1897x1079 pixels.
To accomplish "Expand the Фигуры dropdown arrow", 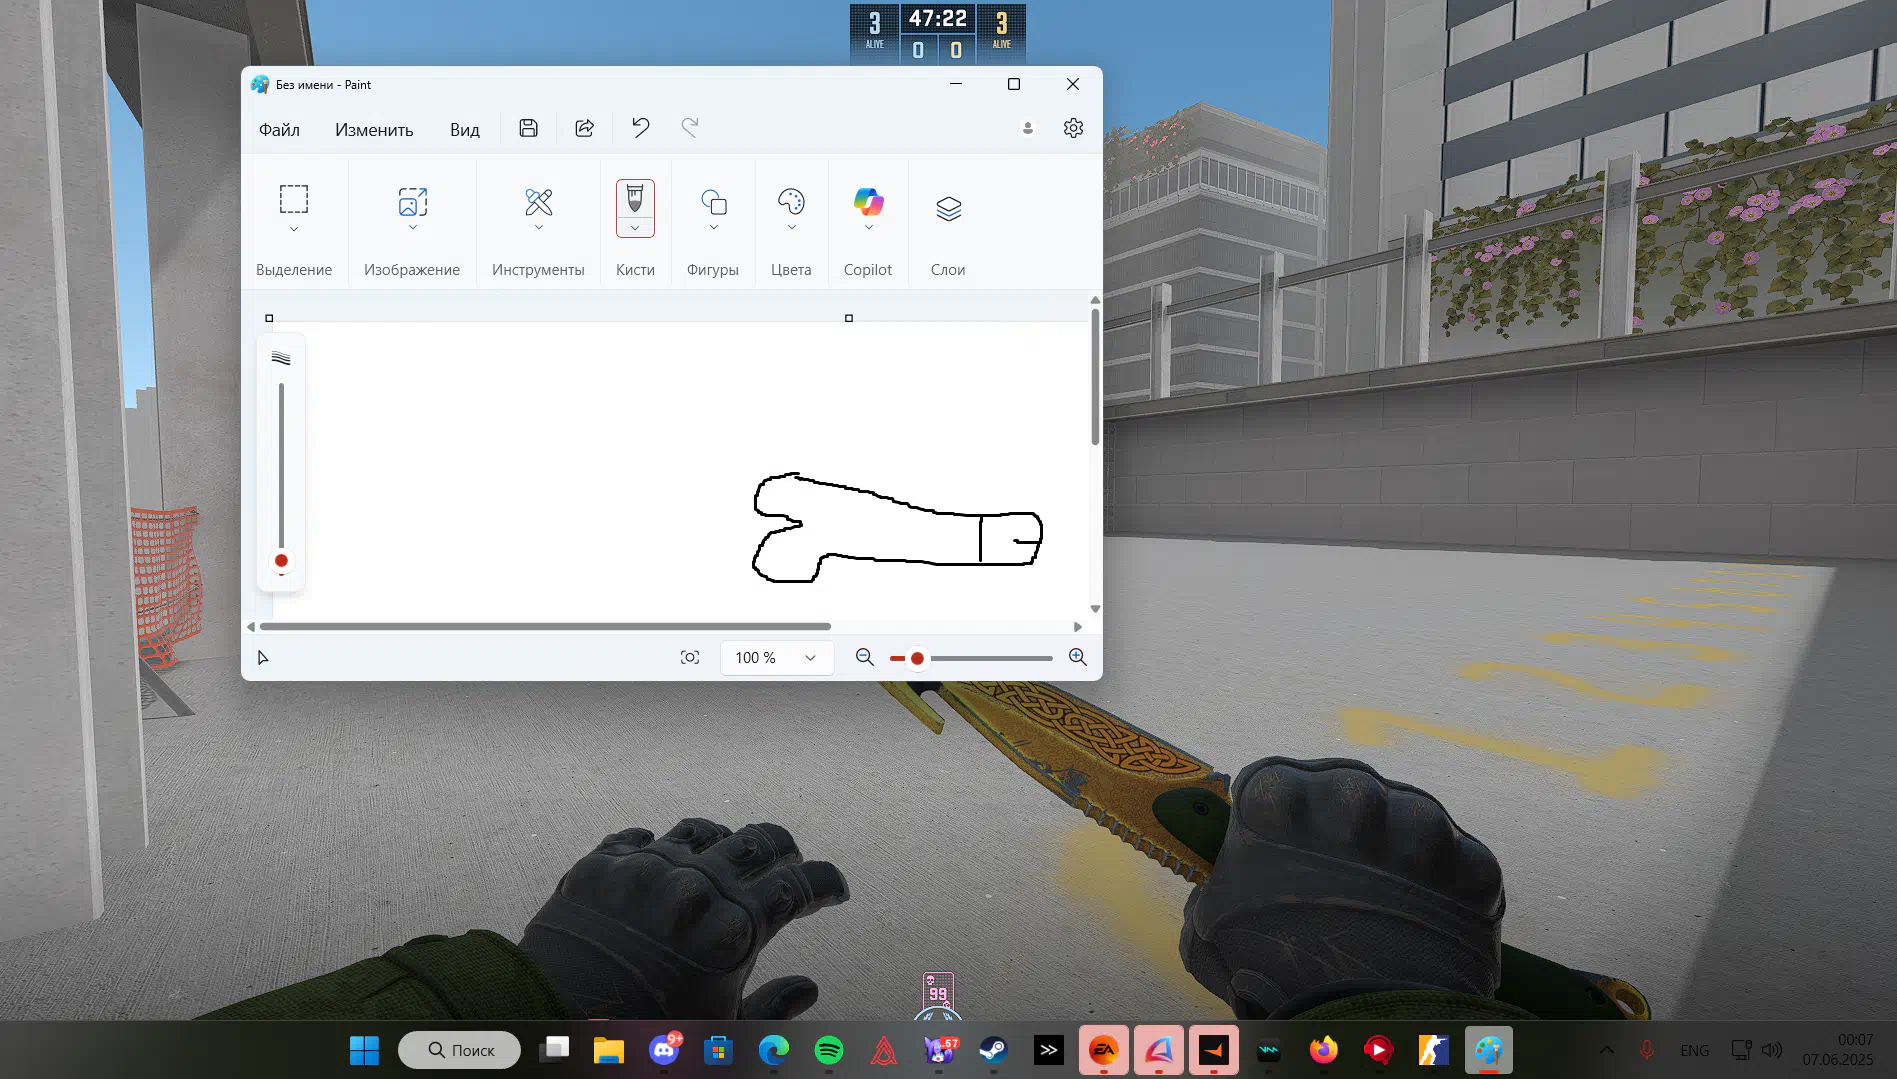I will 714,228.
